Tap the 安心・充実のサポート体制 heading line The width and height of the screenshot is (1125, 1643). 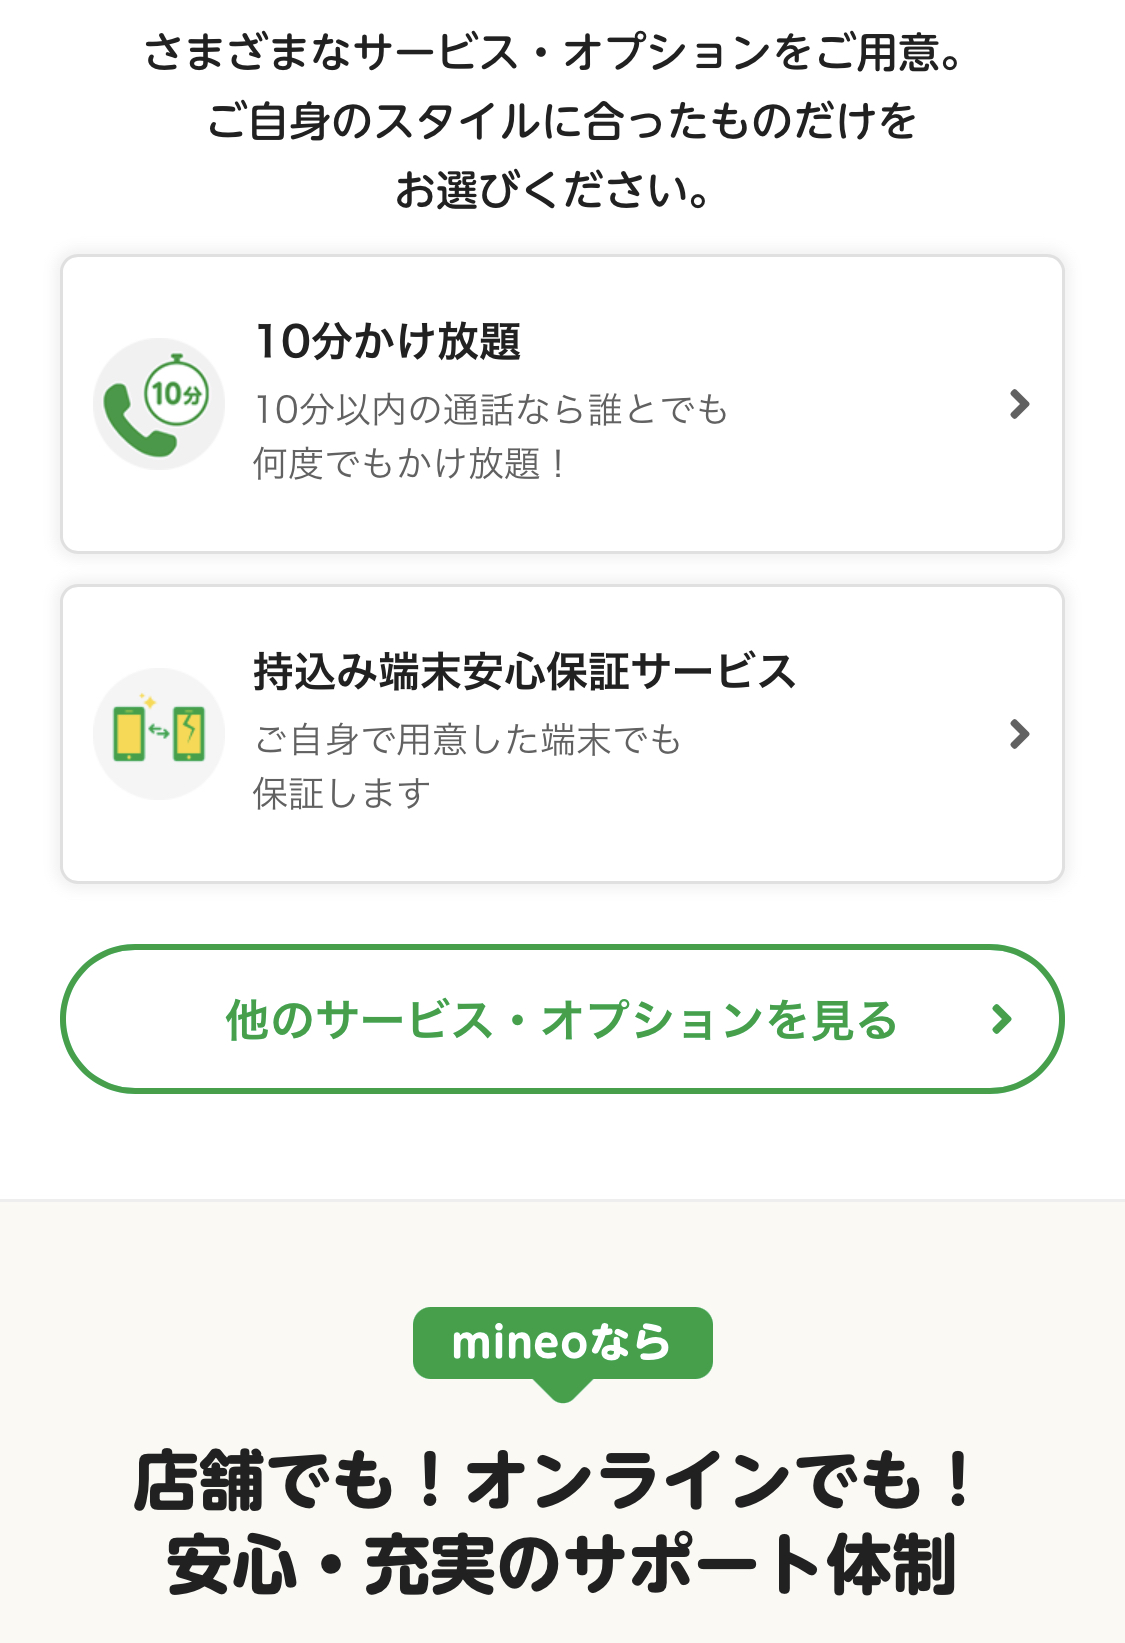tap(562, 1565)
